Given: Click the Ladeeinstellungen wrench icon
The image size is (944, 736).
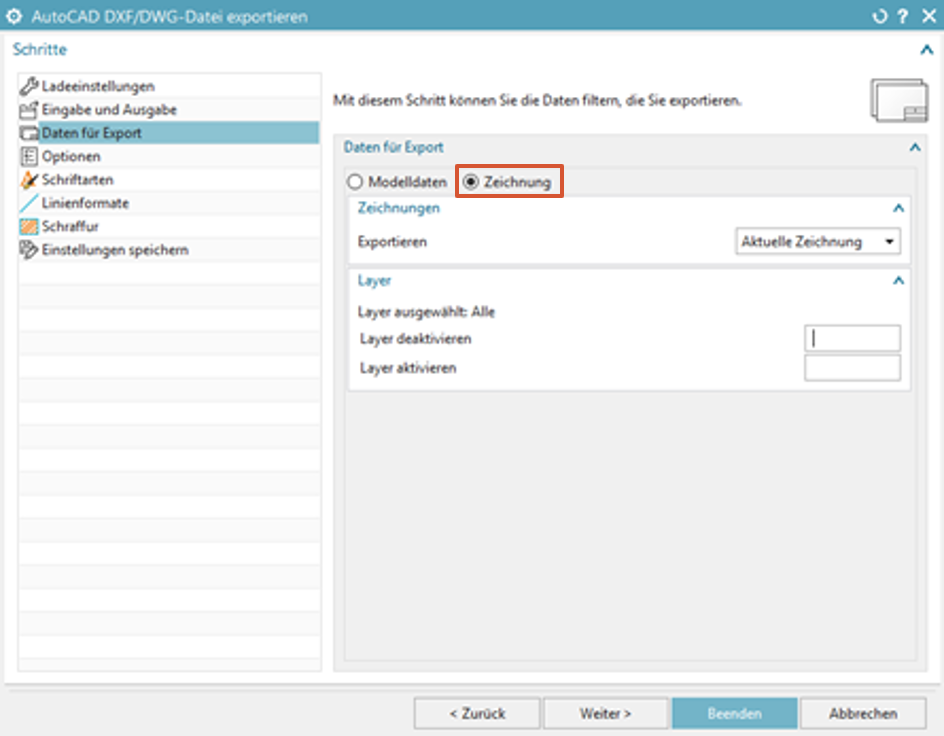Looking at the screenshot, I should point(29,87).
